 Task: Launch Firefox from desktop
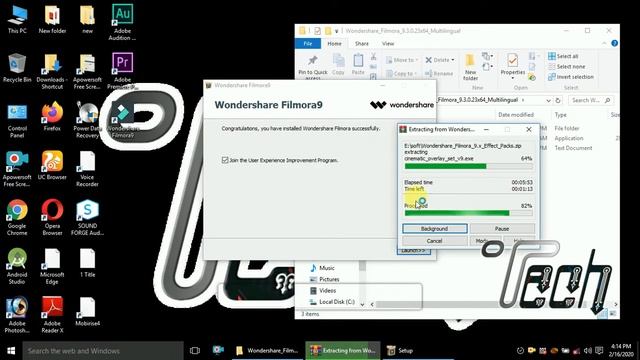[52, 116]
